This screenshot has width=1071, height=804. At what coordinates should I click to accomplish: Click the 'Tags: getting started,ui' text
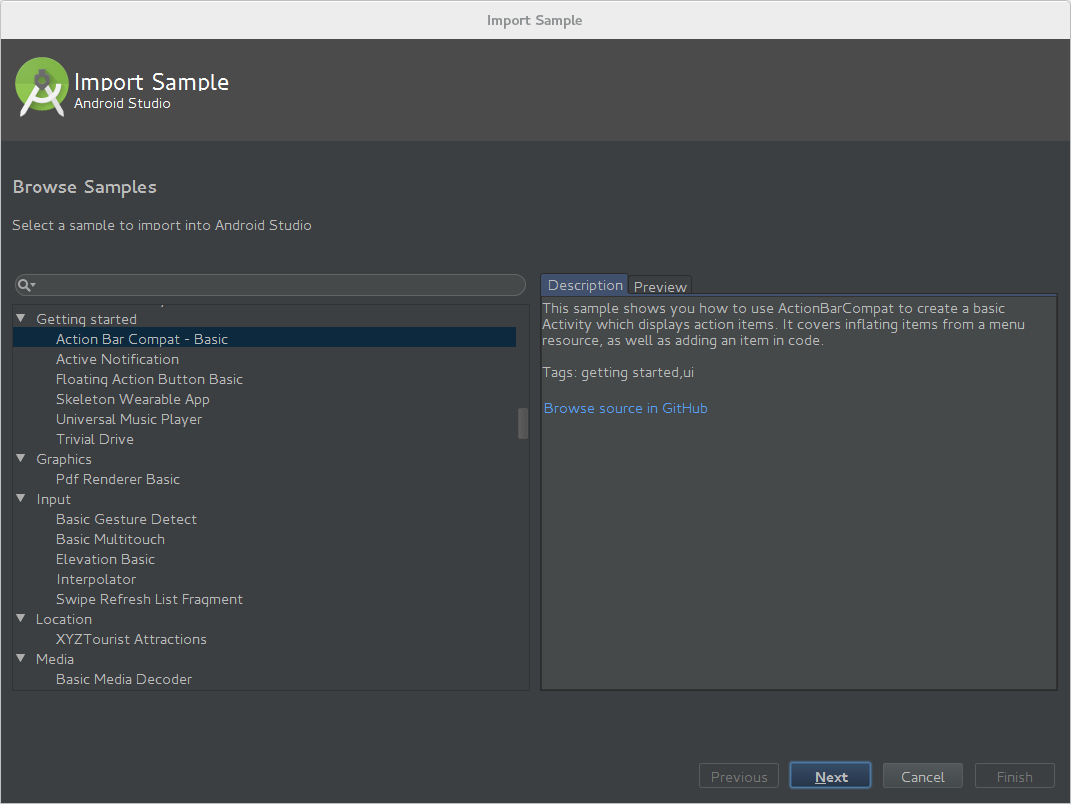pyautogui.click(x=618, y=372)
